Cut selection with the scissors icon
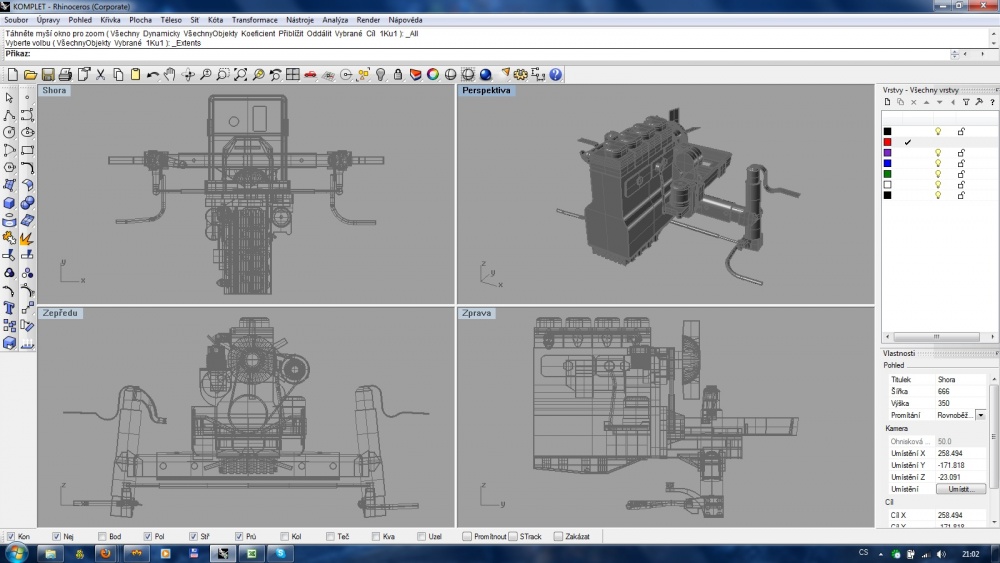The height and width of the screenshot is (563, 1000). pyautogui.click(x=100, y=75)
